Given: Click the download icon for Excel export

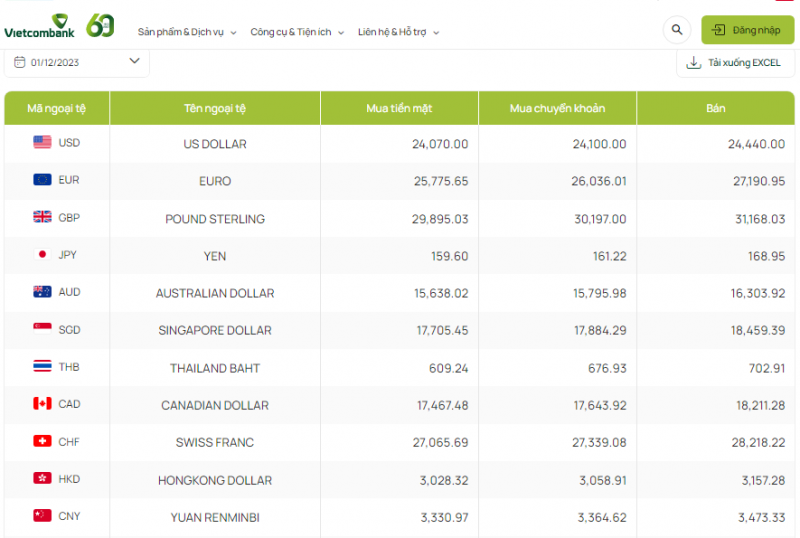Looking at the screenshot, I should tap(693, 62).
